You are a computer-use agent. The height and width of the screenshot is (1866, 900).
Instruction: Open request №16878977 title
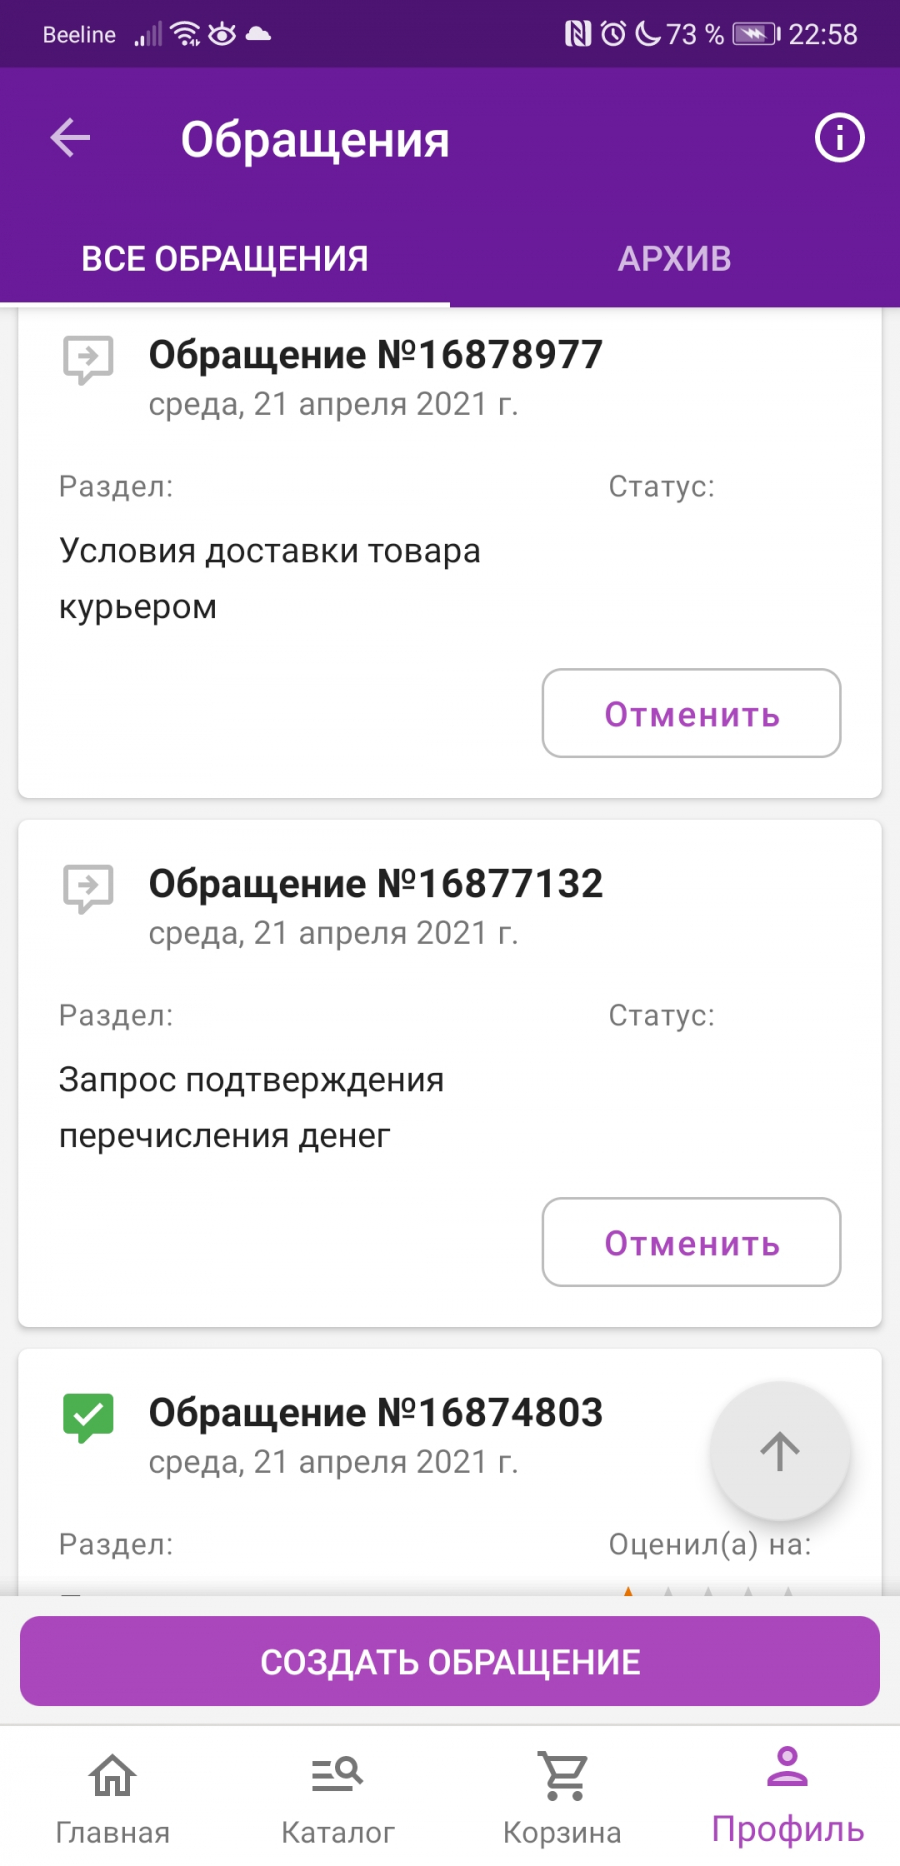coord(375,355)
